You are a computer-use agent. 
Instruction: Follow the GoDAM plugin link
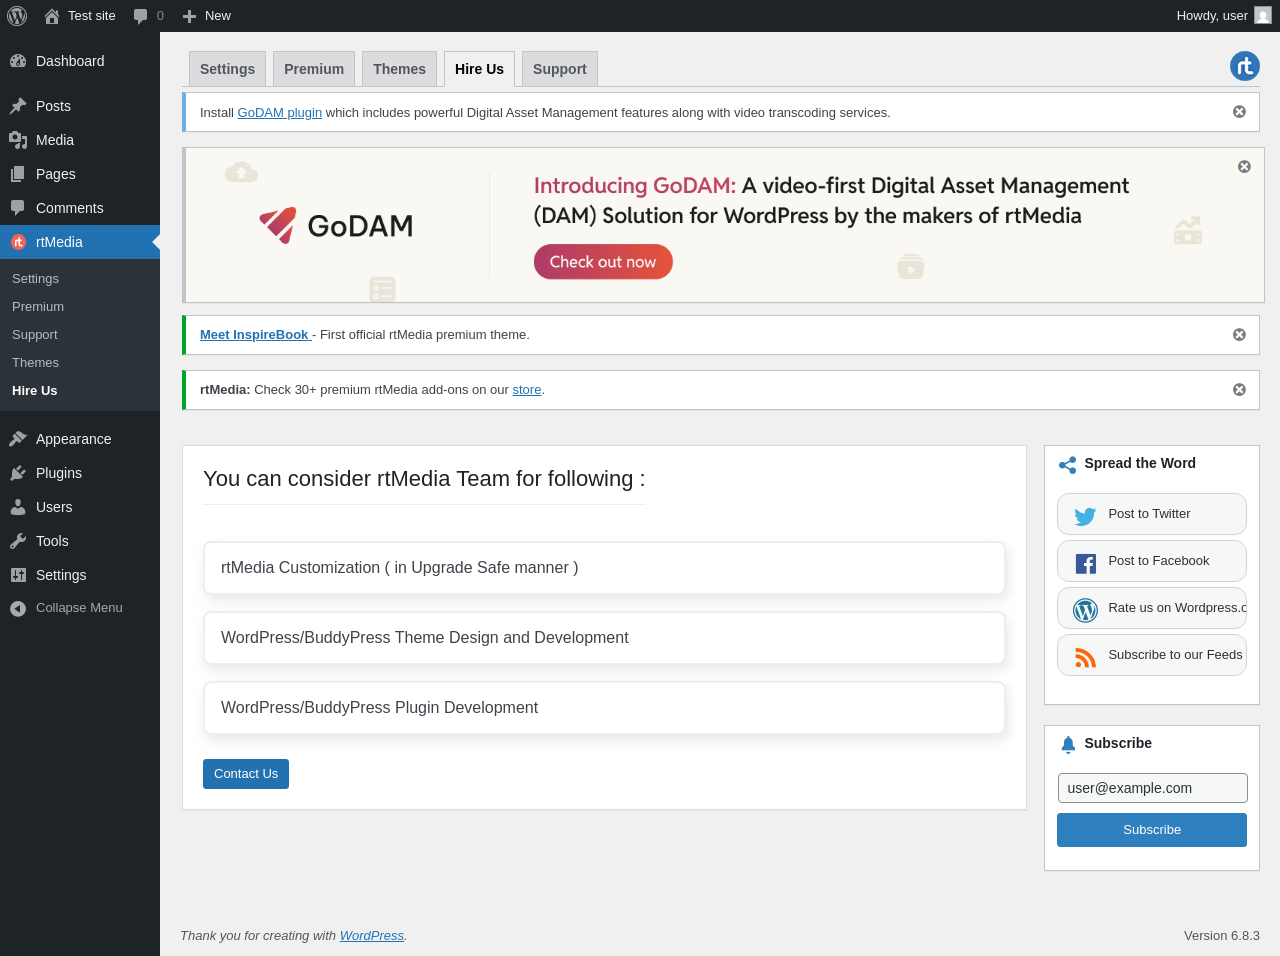[280, 113]
